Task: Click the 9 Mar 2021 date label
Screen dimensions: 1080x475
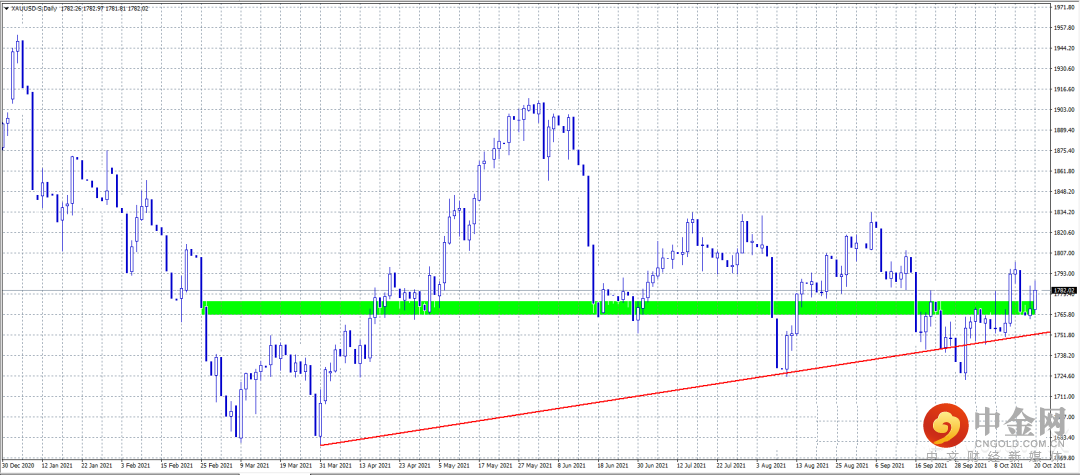Action: [x=256, y=466]
